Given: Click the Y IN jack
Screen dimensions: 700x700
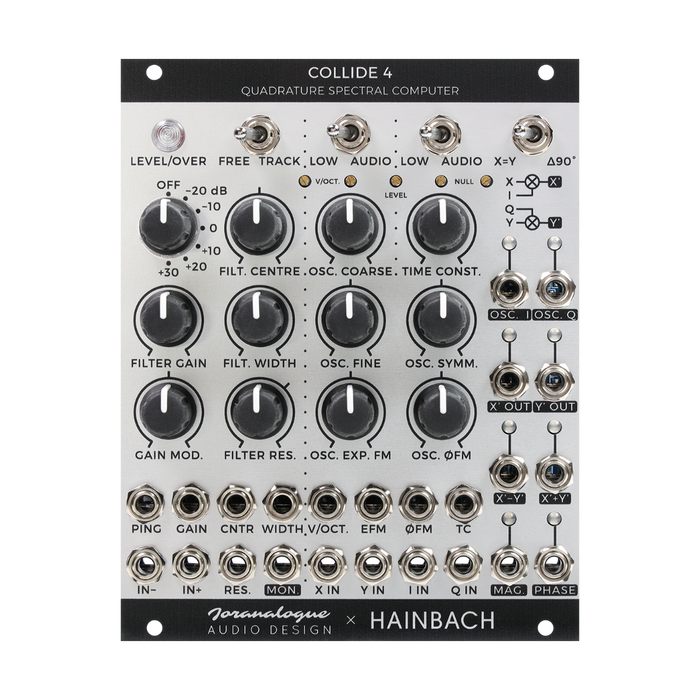Looking at the screenshot, I should click(373, 564).
